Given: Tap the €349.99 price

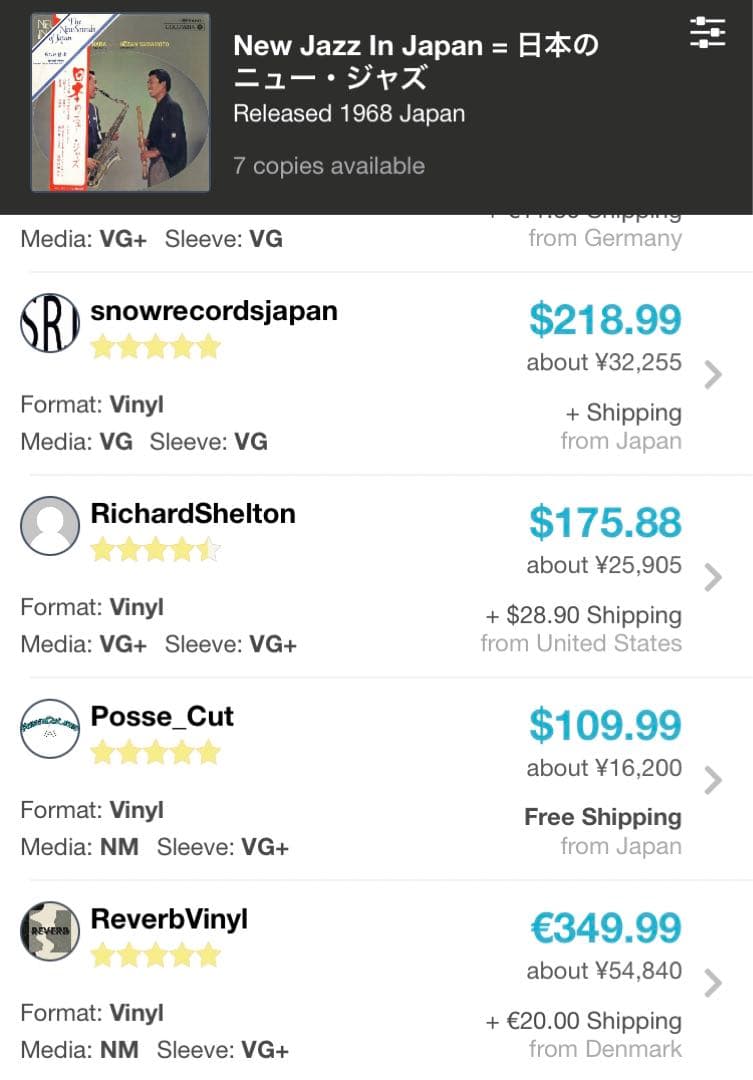Looking at the screenshot, I should [x=605, y=929].
